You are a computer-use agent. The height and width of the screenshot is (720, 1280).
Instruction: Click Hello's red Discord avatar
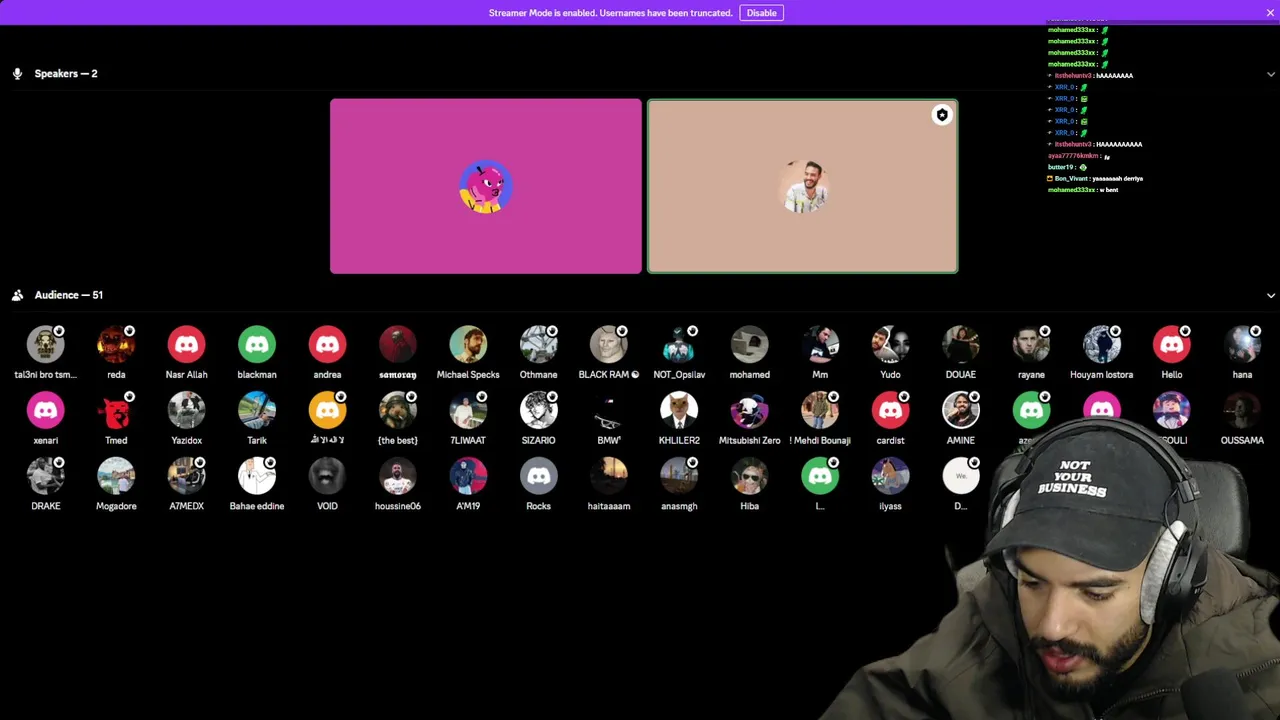tap(1171, 345)
